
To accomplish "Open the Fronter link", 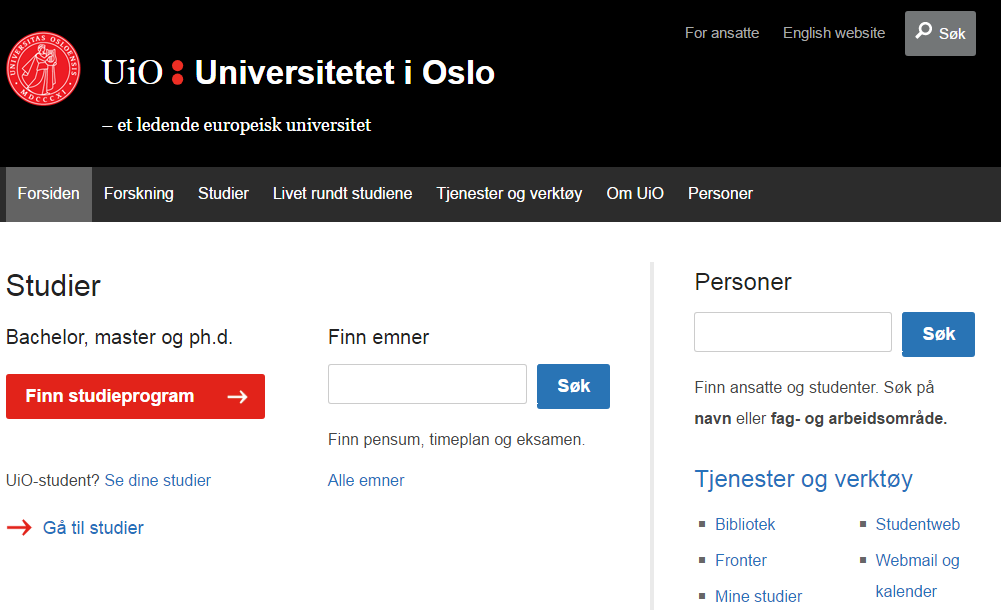I will [x=741, y=560].
